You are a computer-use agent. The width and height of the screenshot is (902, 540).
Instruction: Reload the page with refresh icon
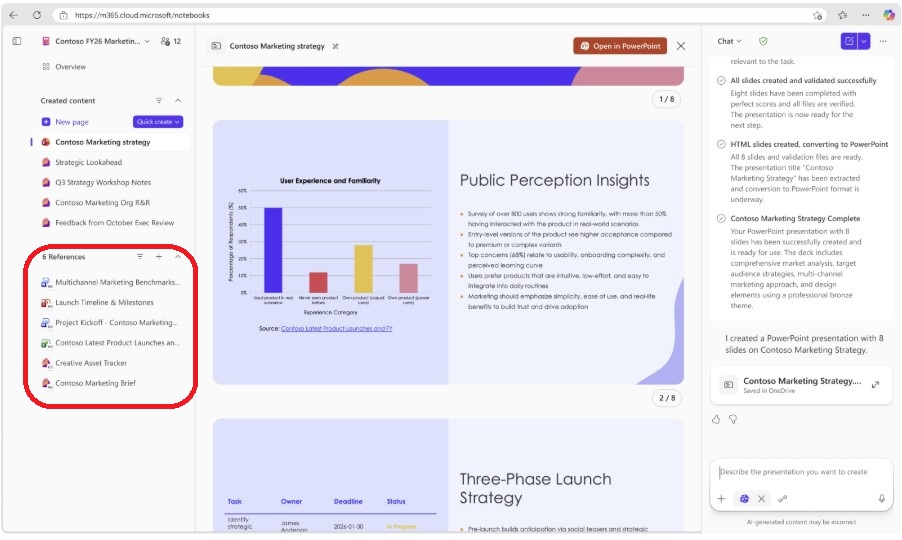pyautogui.click(x=36, y=15)
